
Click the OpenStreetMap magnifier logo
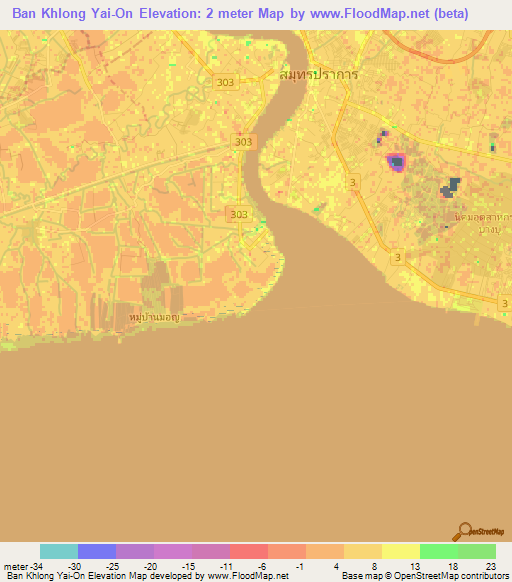tap(478, 532)
